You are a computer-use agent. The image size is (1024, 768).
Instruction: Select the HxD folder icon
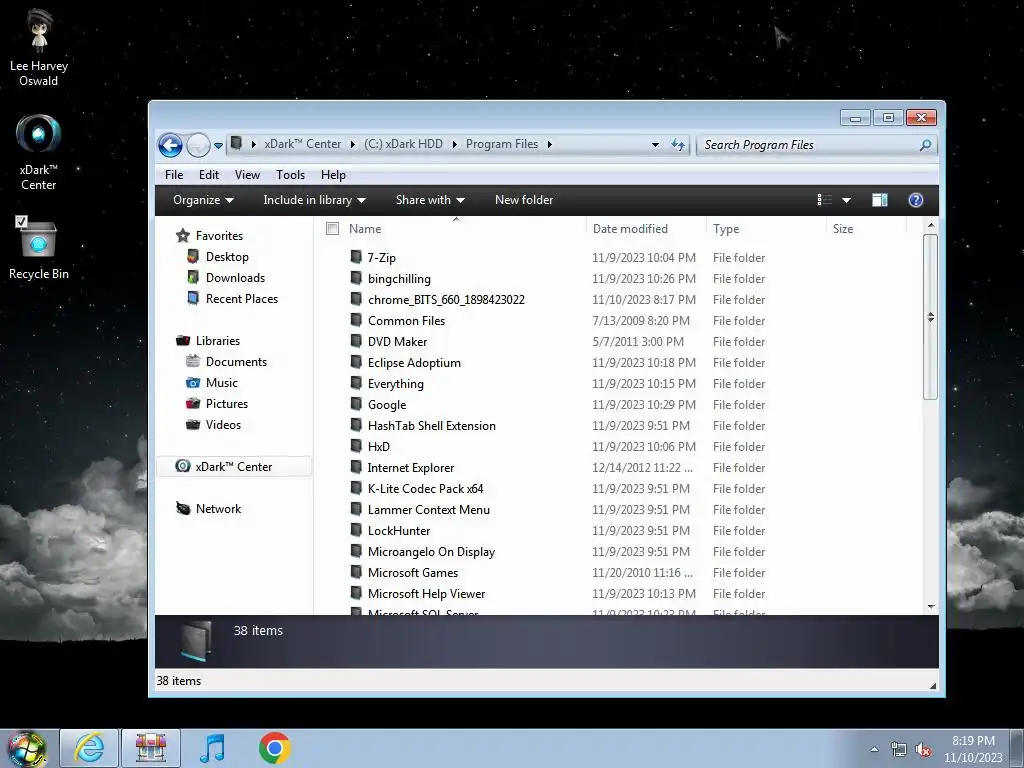356,445
